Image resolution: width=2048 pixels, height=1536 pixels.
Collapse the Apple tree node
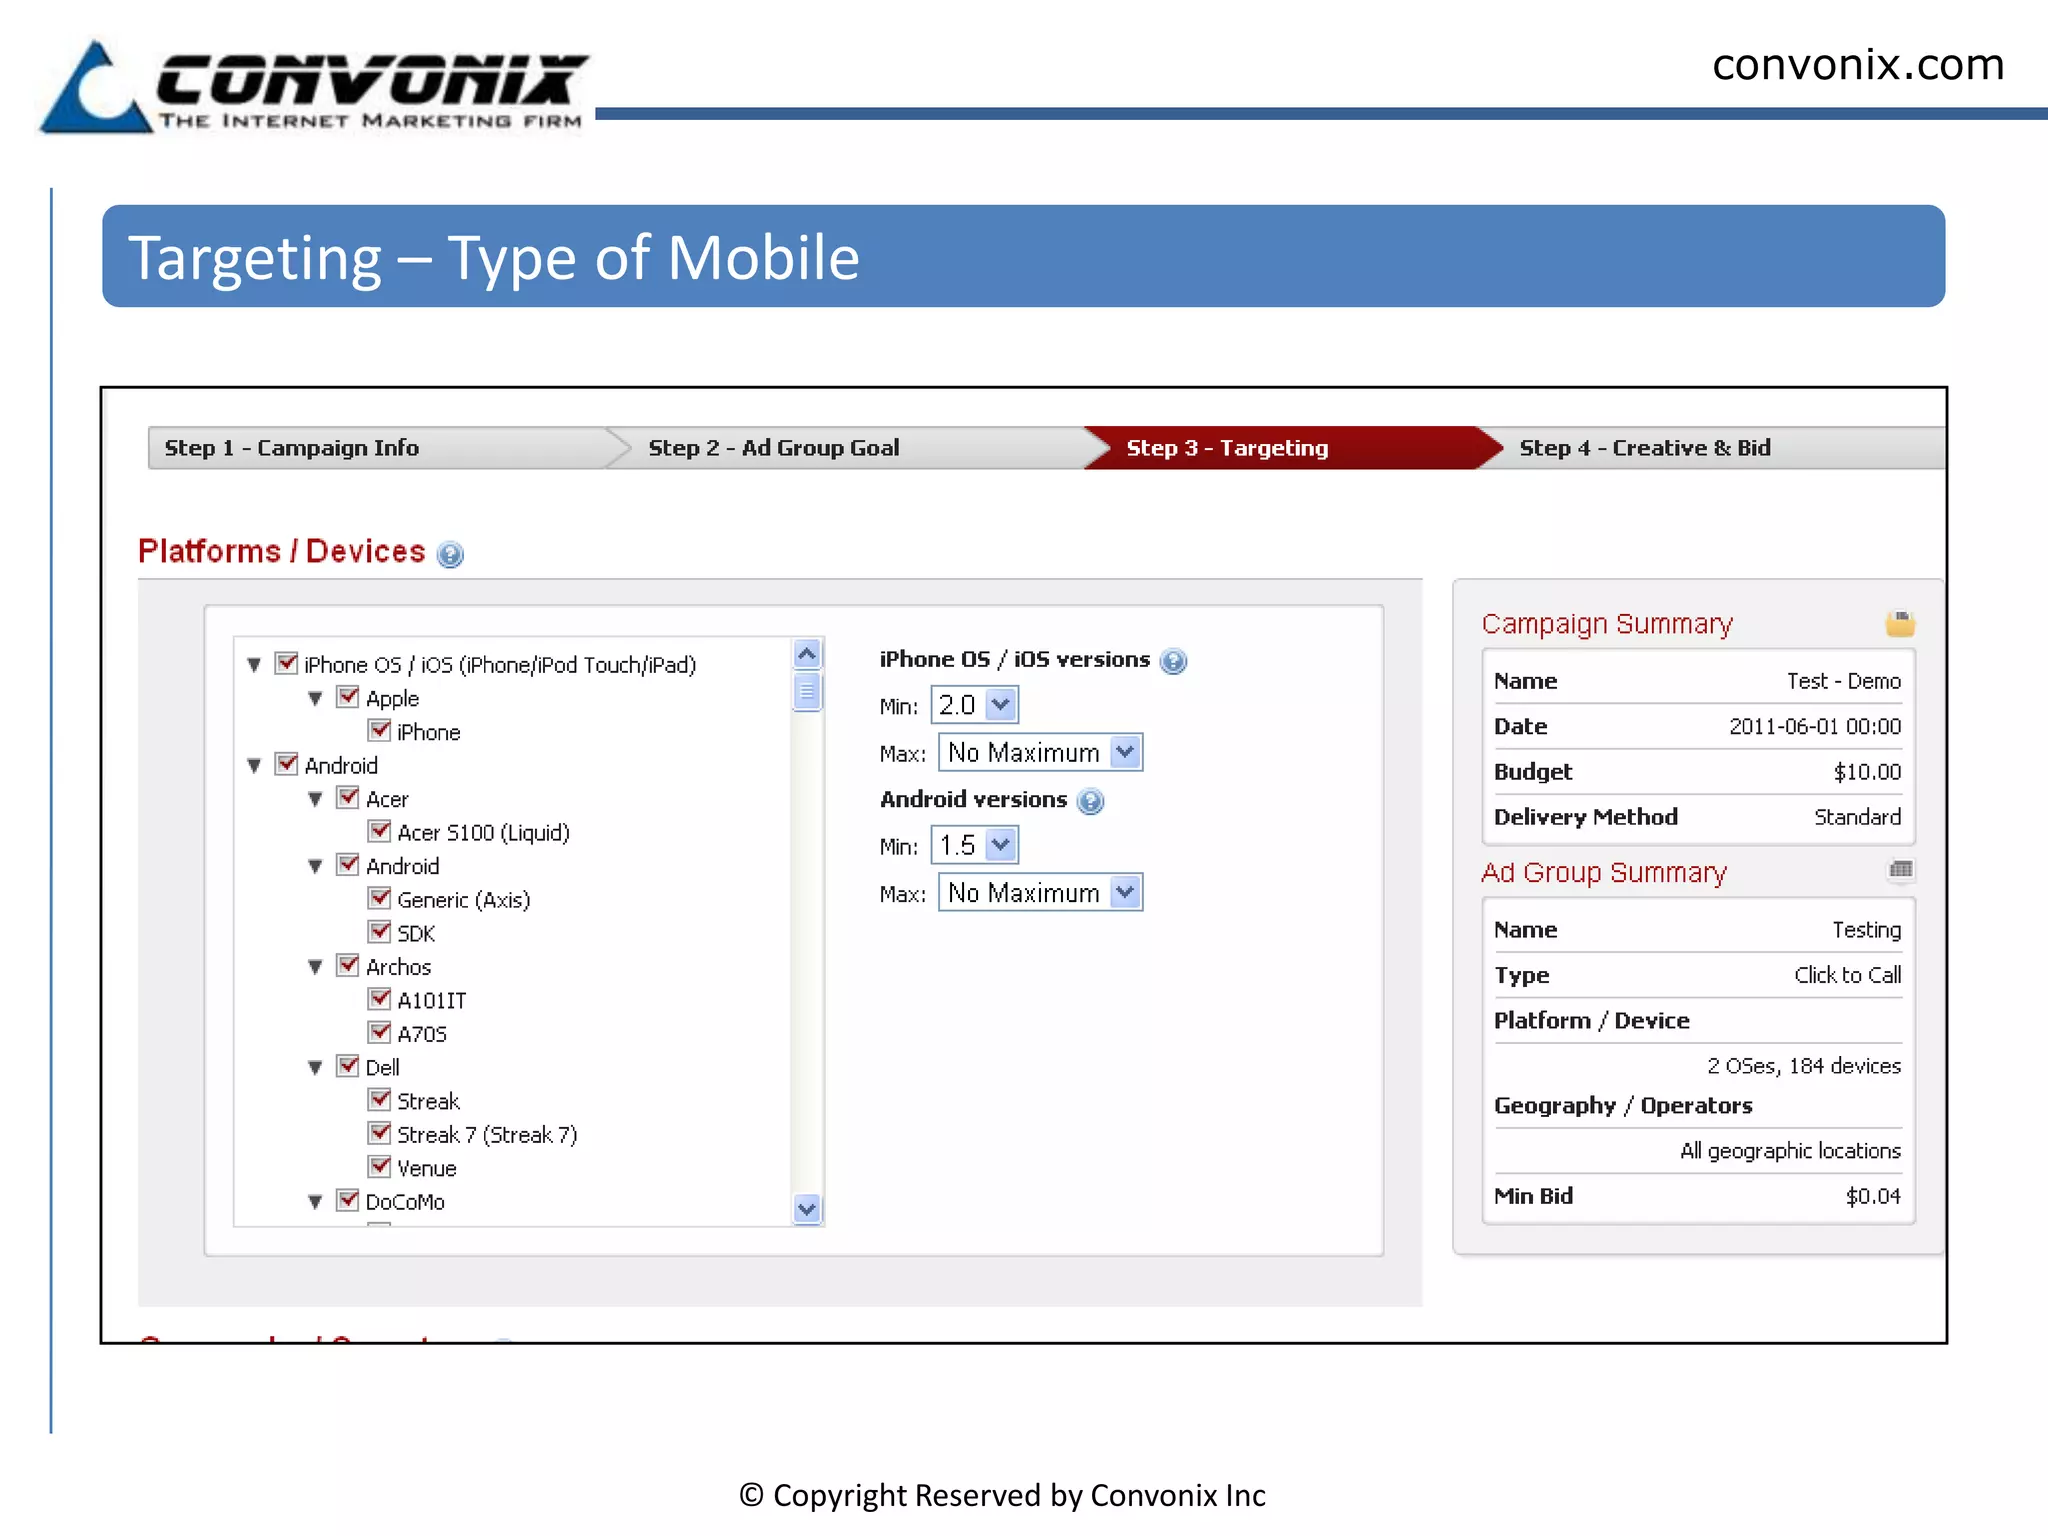click(x=315, y=699)
